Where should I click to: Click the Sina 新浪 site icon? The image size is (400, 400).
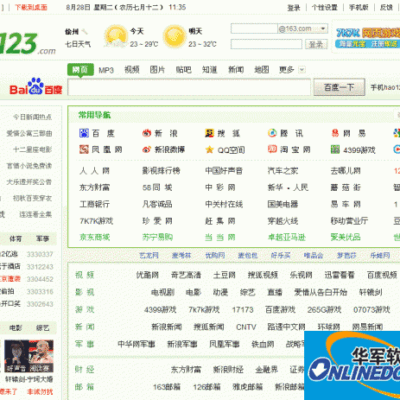147,133
